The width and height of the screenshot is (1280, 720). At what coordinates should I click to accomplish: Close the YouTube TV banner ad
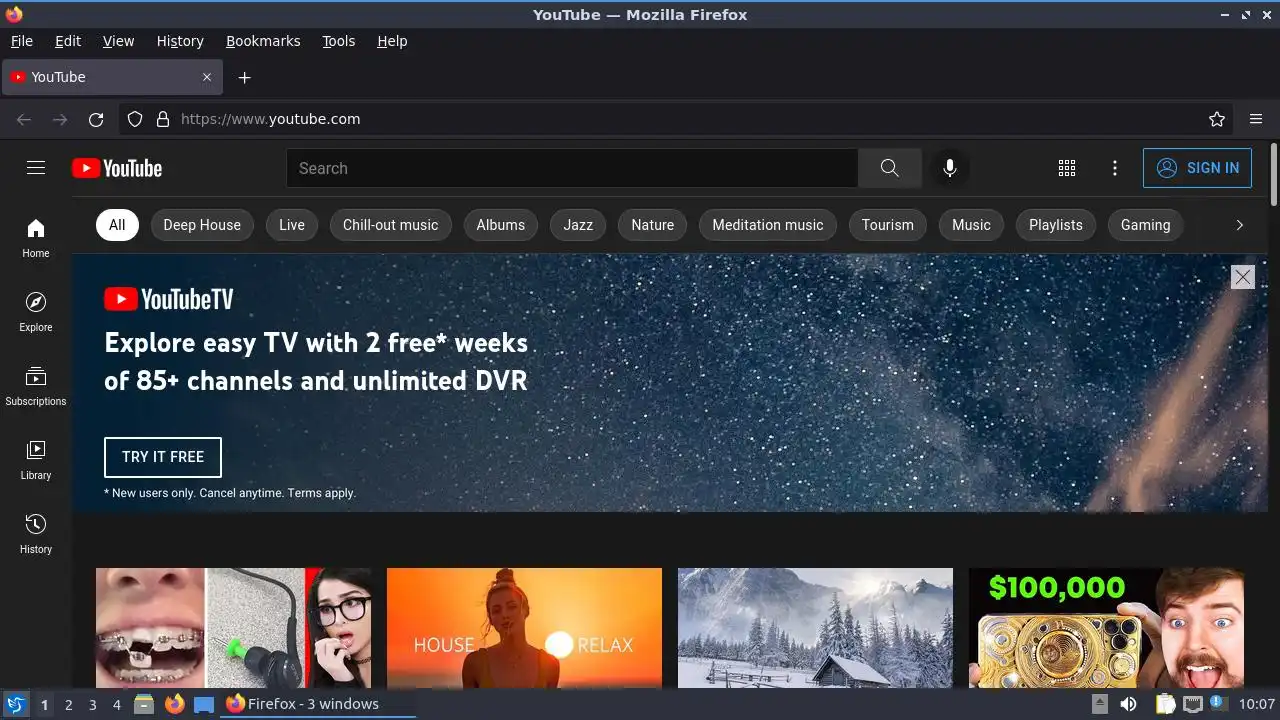point(1242,277)
